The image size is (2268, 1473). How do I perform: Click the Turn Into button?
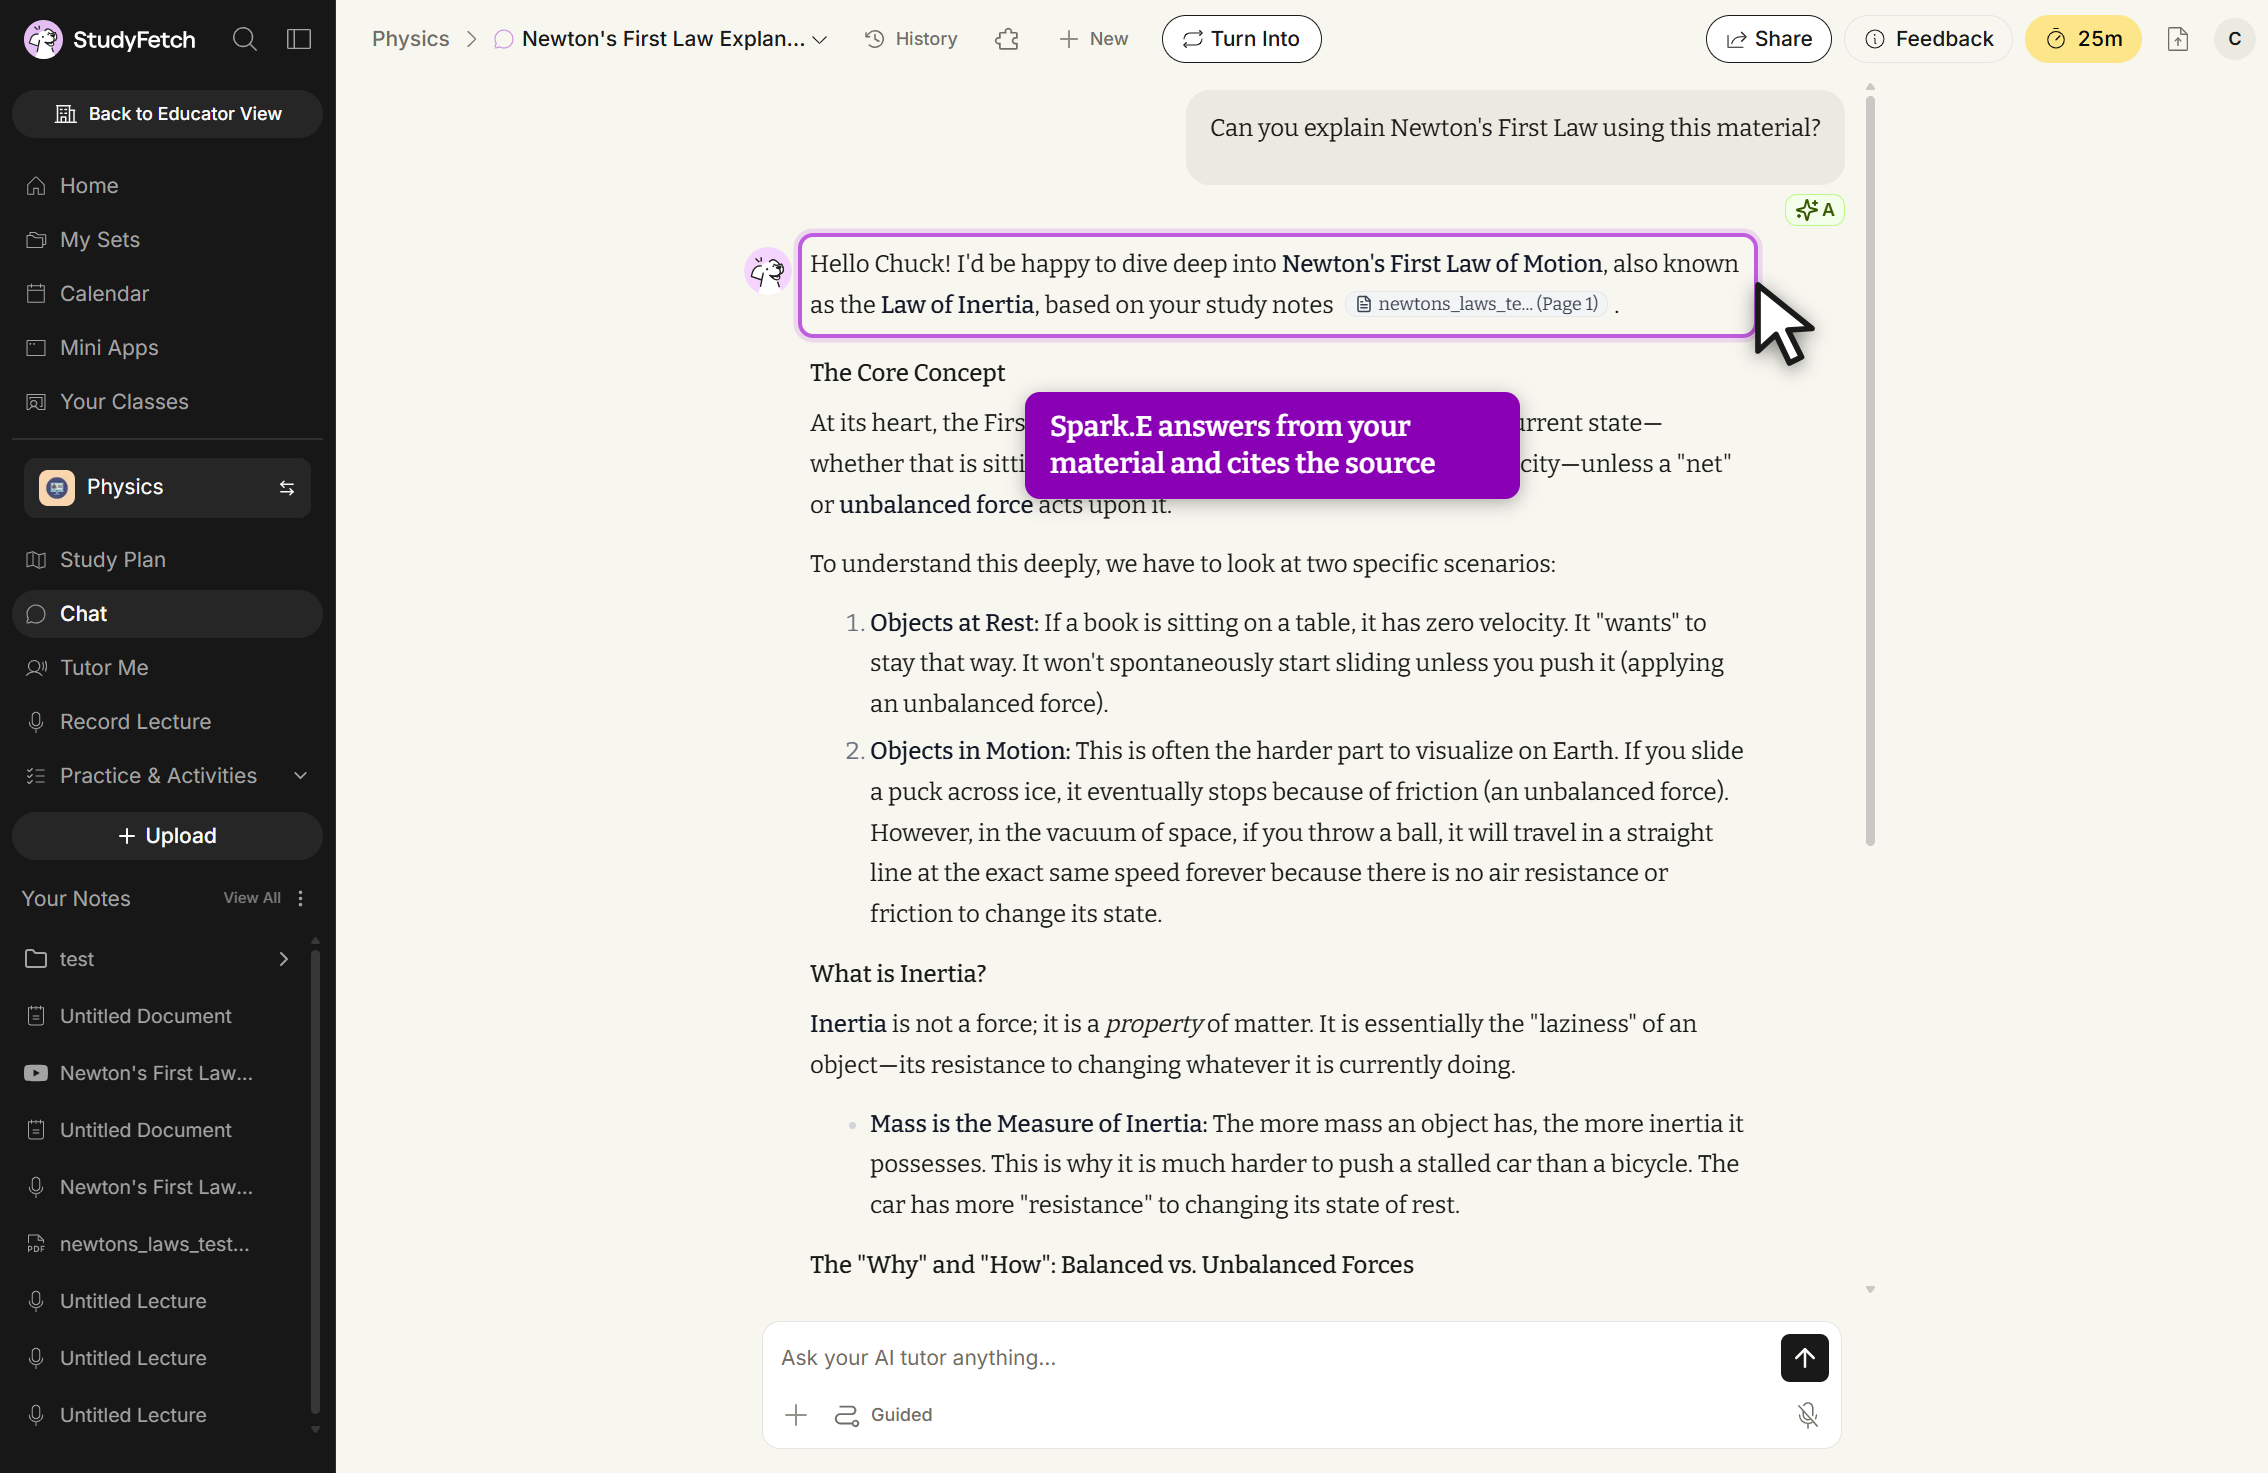pyautogui.click(x=1241, y=39)
